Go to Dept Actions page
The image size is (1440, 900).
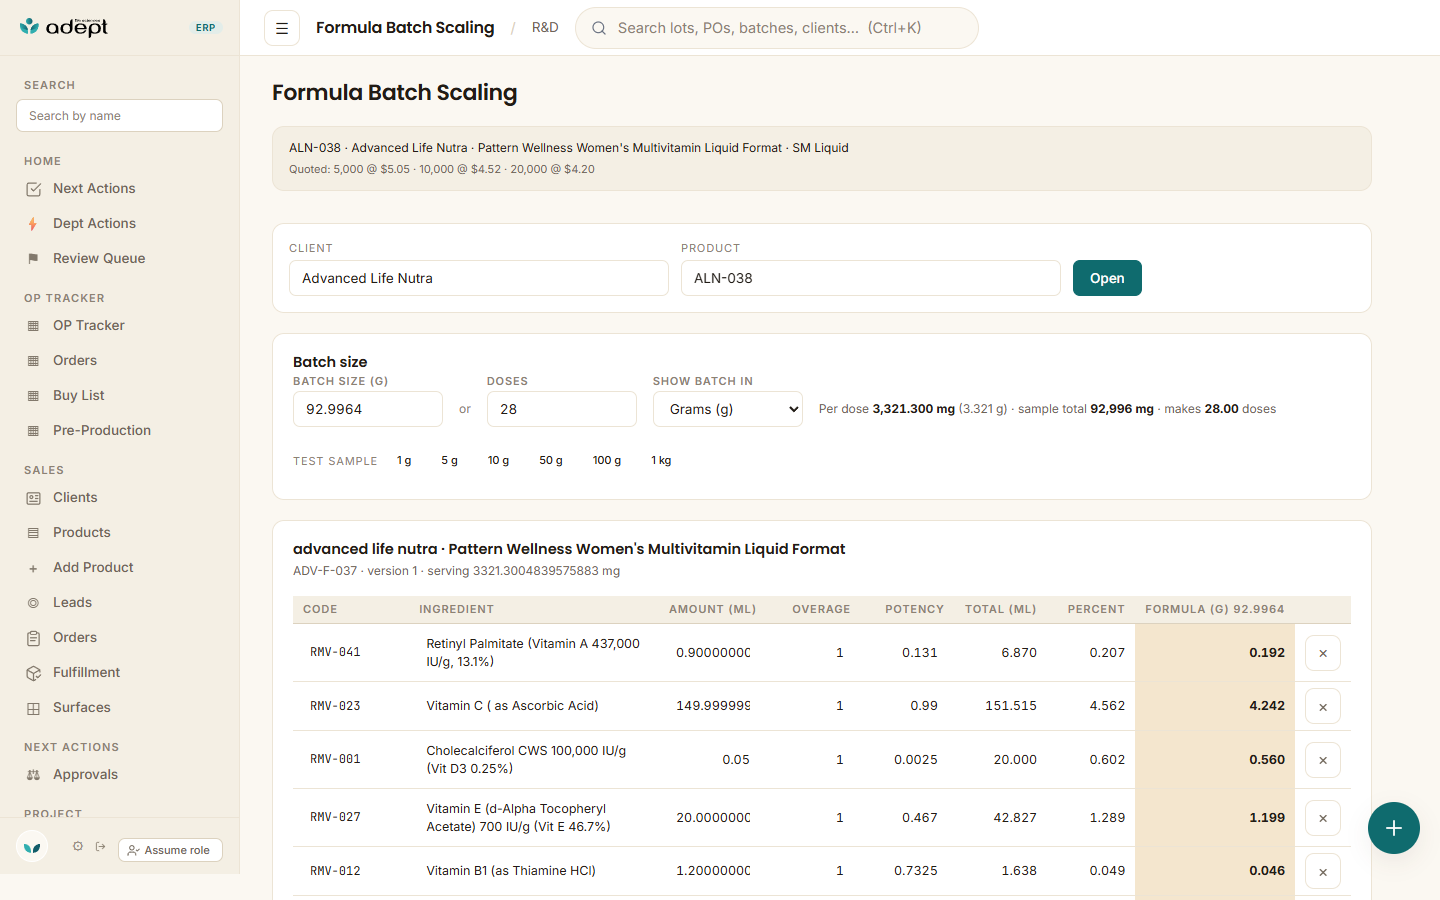point(120,223)
